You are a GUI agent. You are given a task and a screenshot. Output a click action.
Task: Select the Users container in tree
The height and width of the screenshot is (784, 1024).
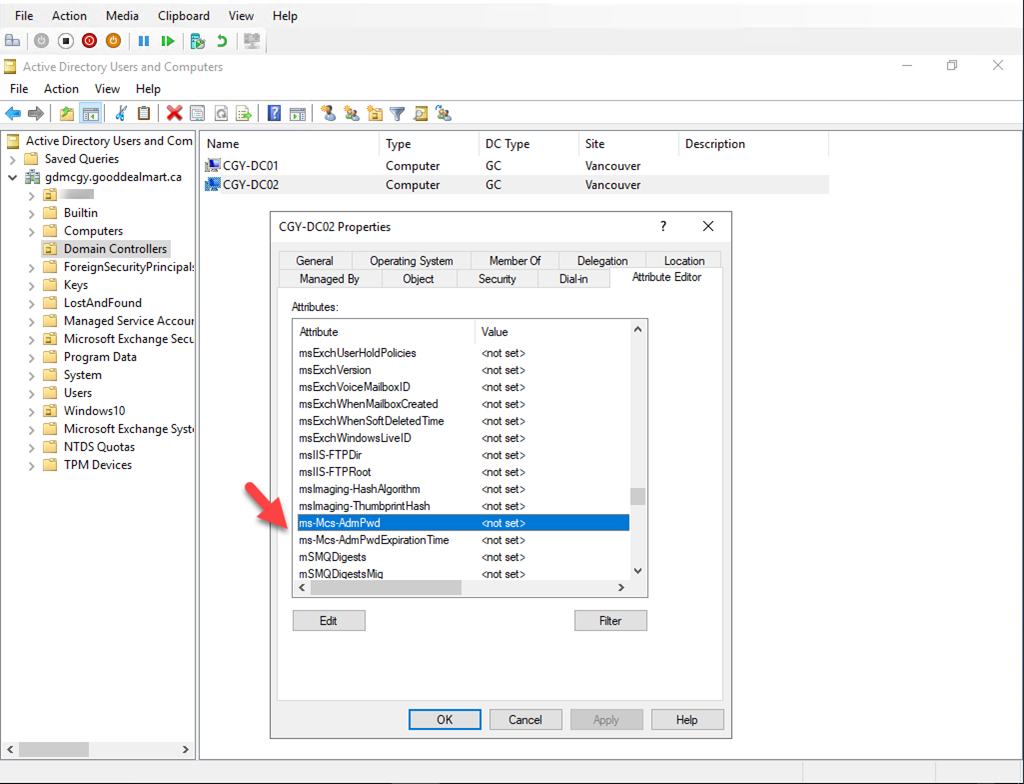coord(77,393)
